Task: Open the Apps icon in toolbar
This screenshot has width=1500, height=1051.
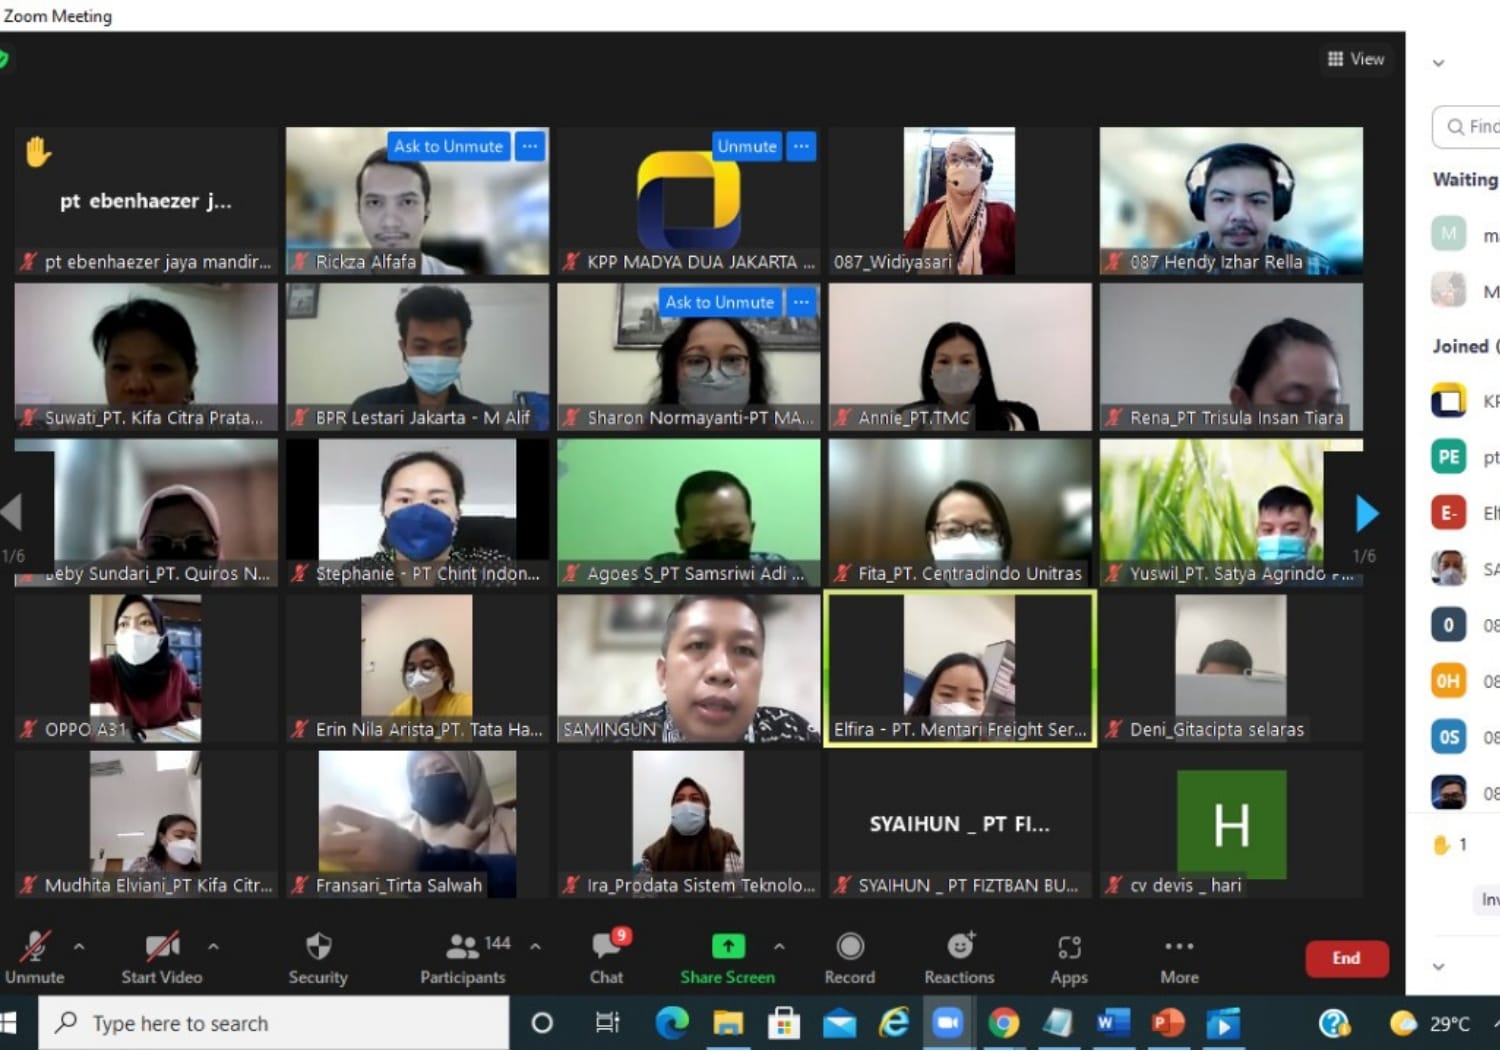Action: click(1069, 947)
